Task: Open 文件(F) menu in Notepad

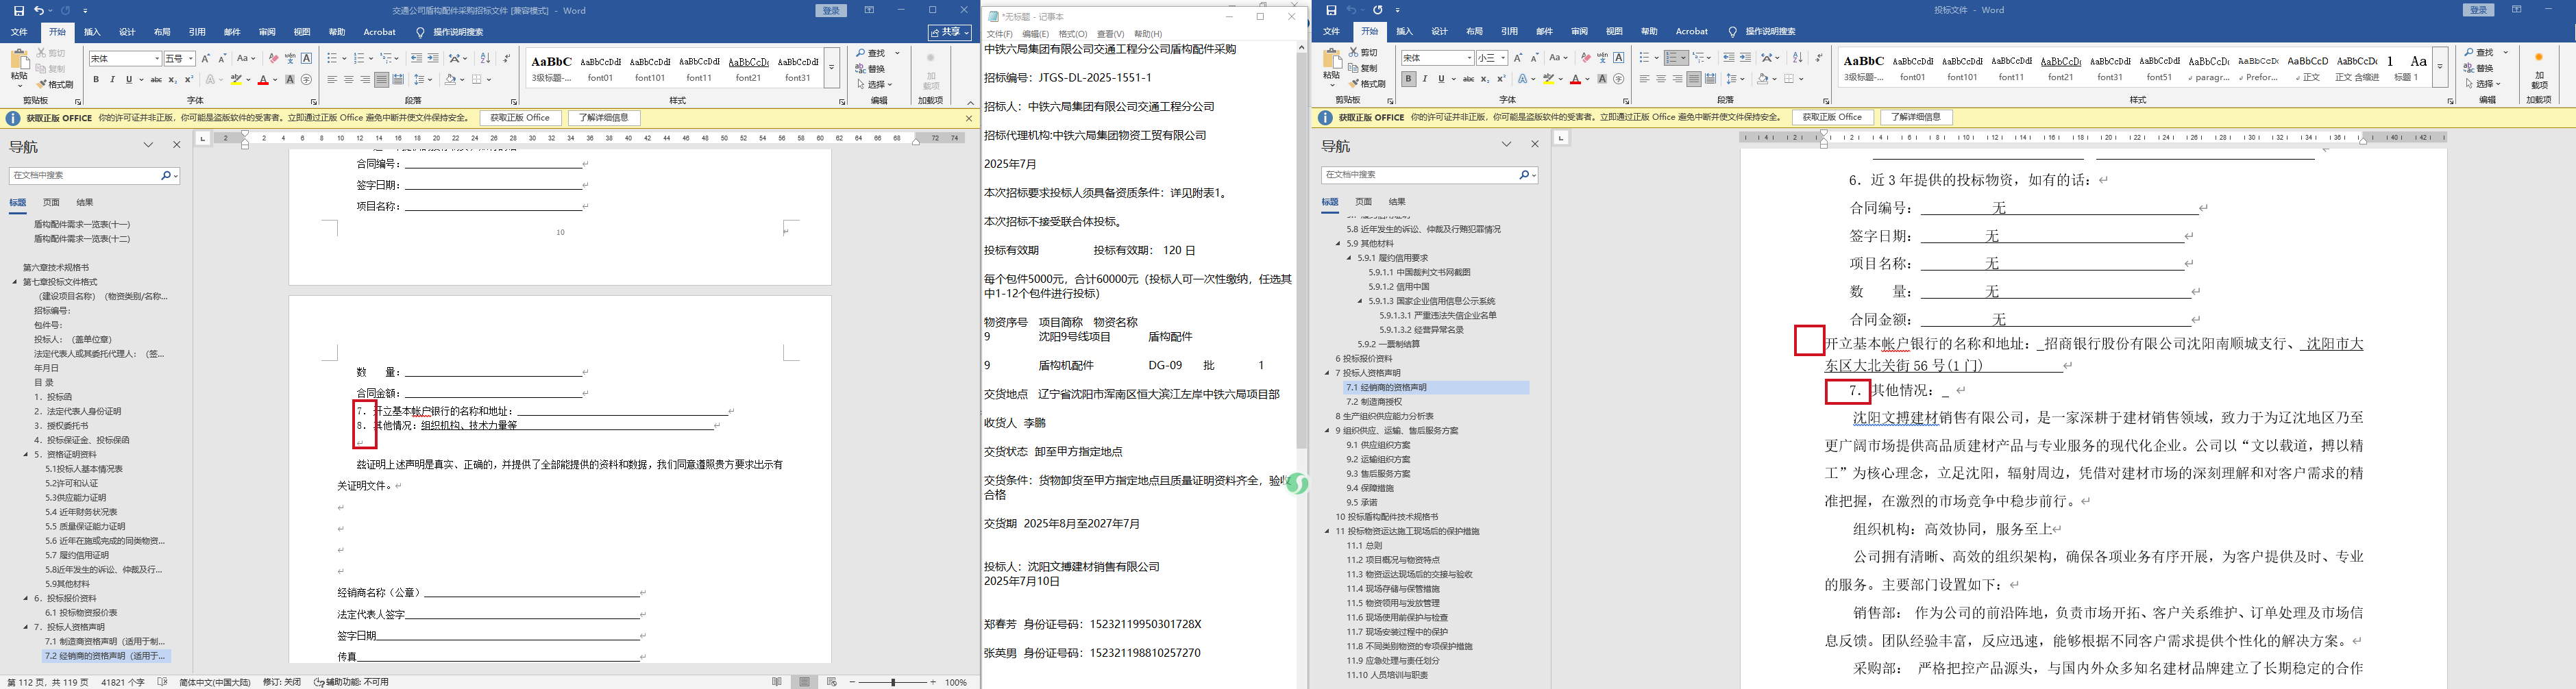Action: 999,34
